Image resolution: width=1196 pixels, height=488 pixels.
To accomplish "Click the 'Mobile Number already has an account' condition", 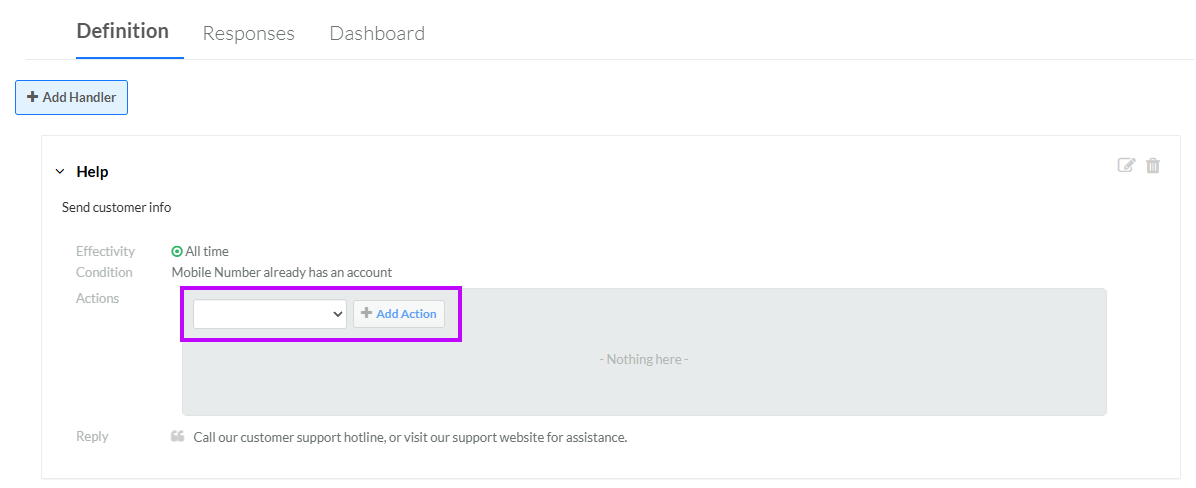I will point(281,272).
